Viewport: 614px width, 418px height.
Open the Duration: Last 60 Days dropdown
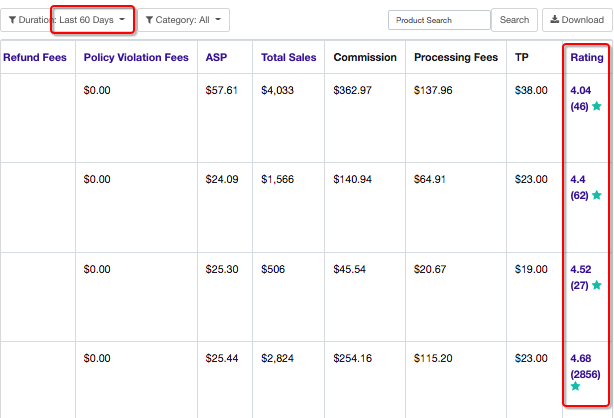pos(68,20)
